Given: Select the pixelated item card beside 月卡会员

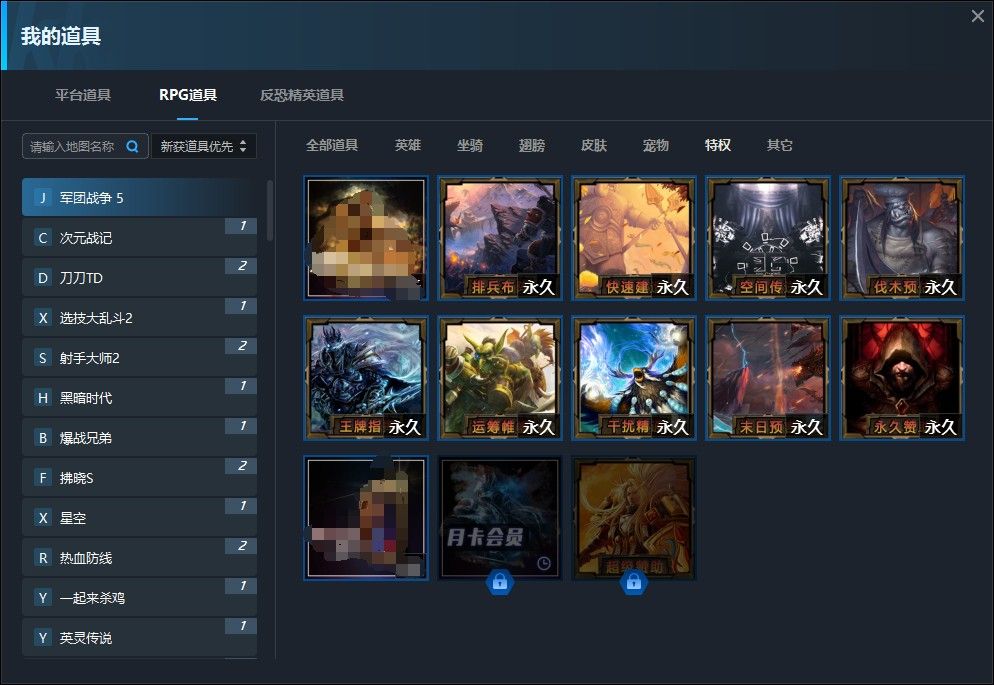Looking at the screenshot, I should pyautogui.click(x=366, y=518).
